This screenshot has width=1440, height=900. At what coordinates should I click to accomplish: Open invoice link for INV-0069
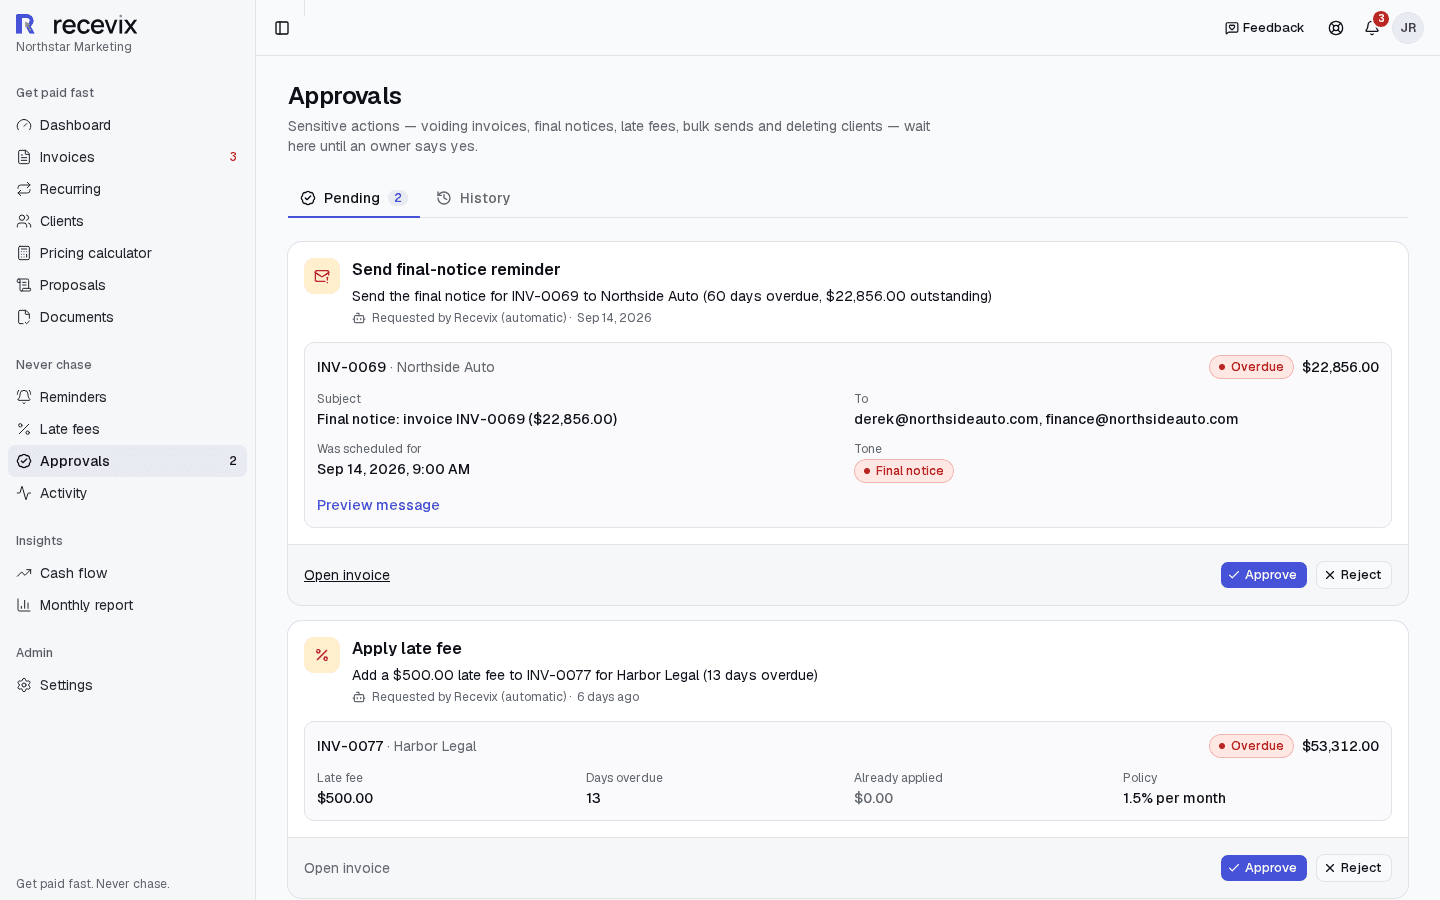[x=347, y=575]
